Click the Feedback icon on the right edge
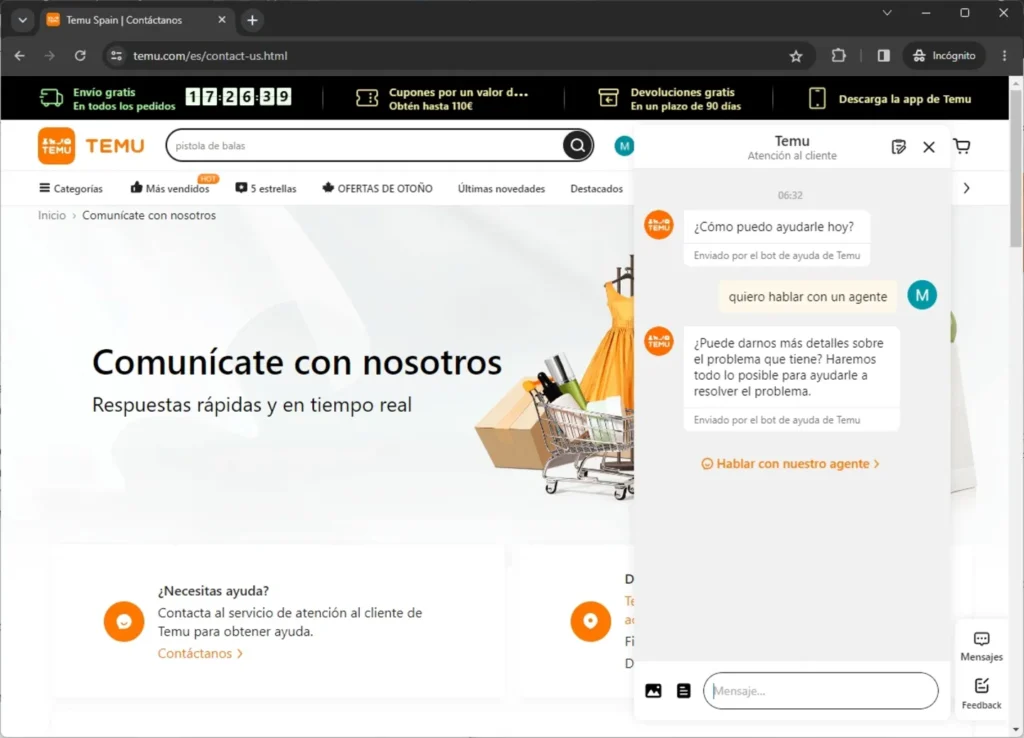 point(981,692)
